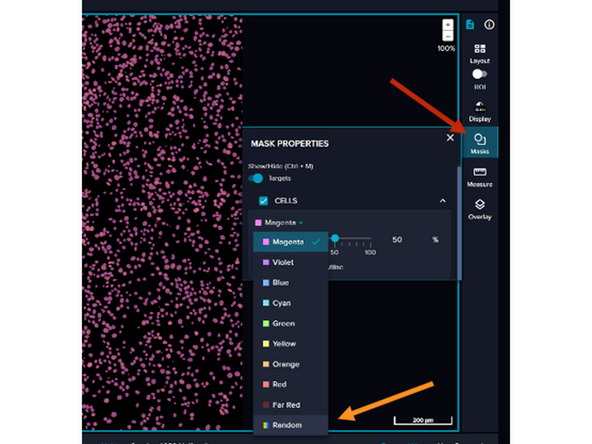Click the 100% zoom level text
592x444 pixels.
pyautogui.click(x=446, y=48)
